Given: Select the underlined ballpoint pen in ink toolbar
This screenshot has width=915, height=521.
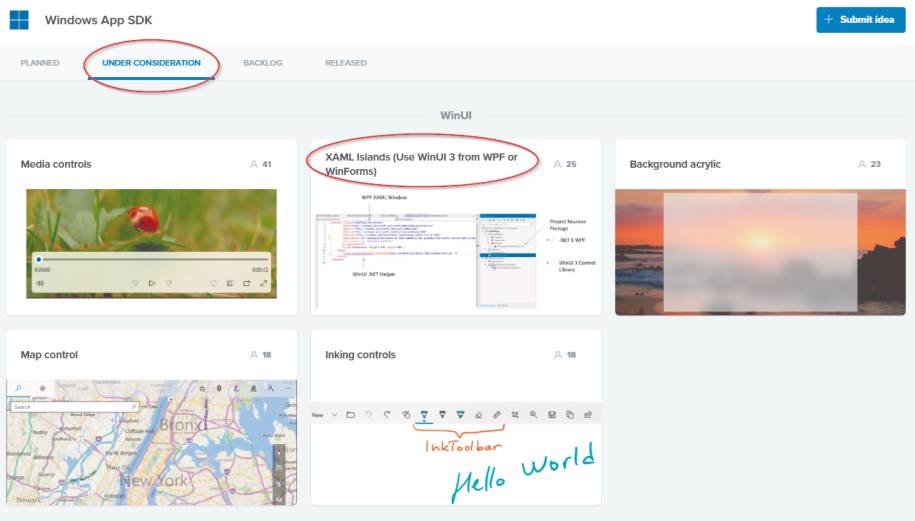Looking at the screenshot, I should click(x=424, y=415).
